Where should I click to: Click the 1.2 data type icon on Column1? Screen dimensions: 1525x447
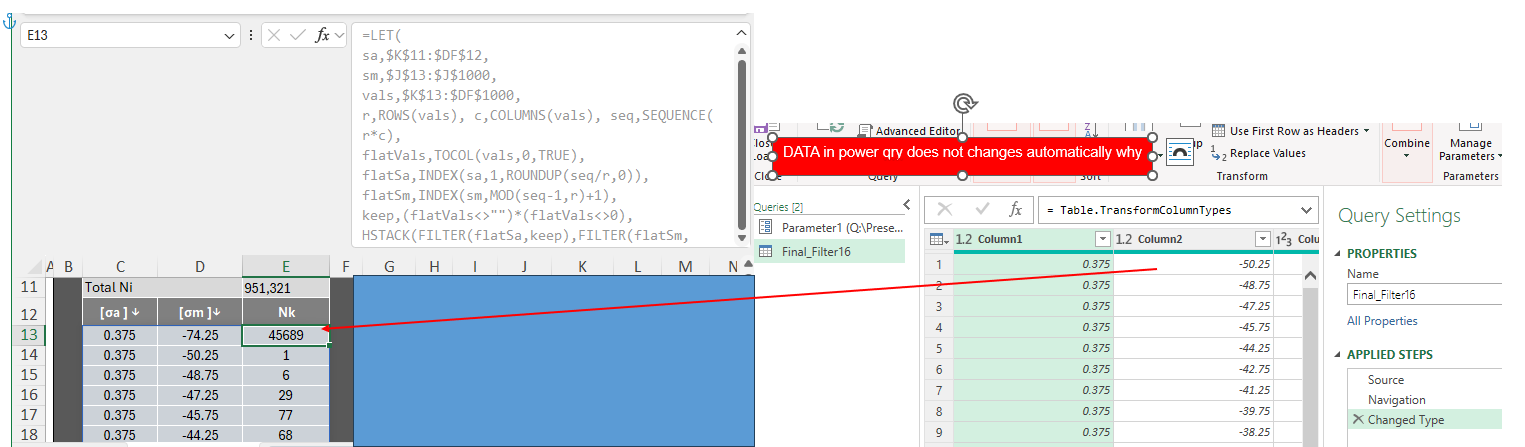point(964,239)
